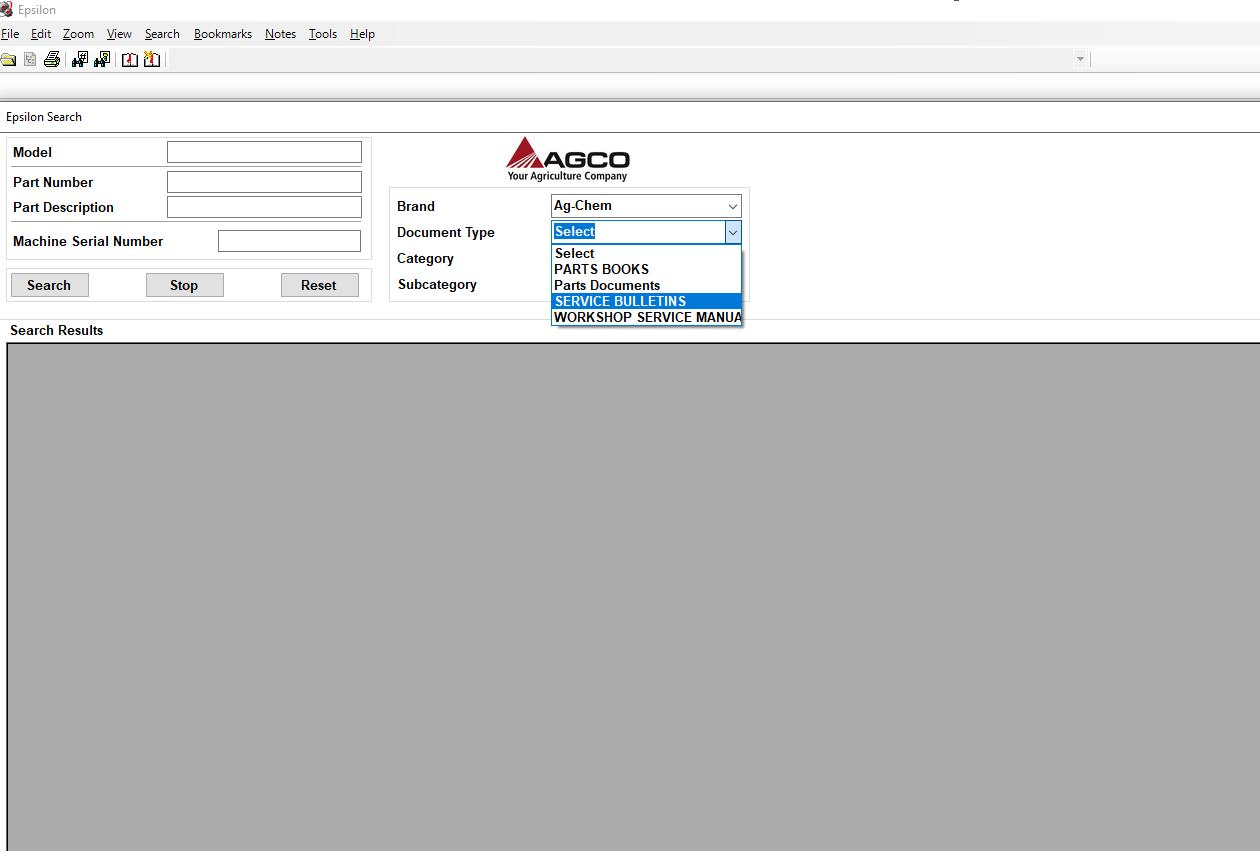
Task: Click the document tree toolbar icon
Action: coord(30,60)
